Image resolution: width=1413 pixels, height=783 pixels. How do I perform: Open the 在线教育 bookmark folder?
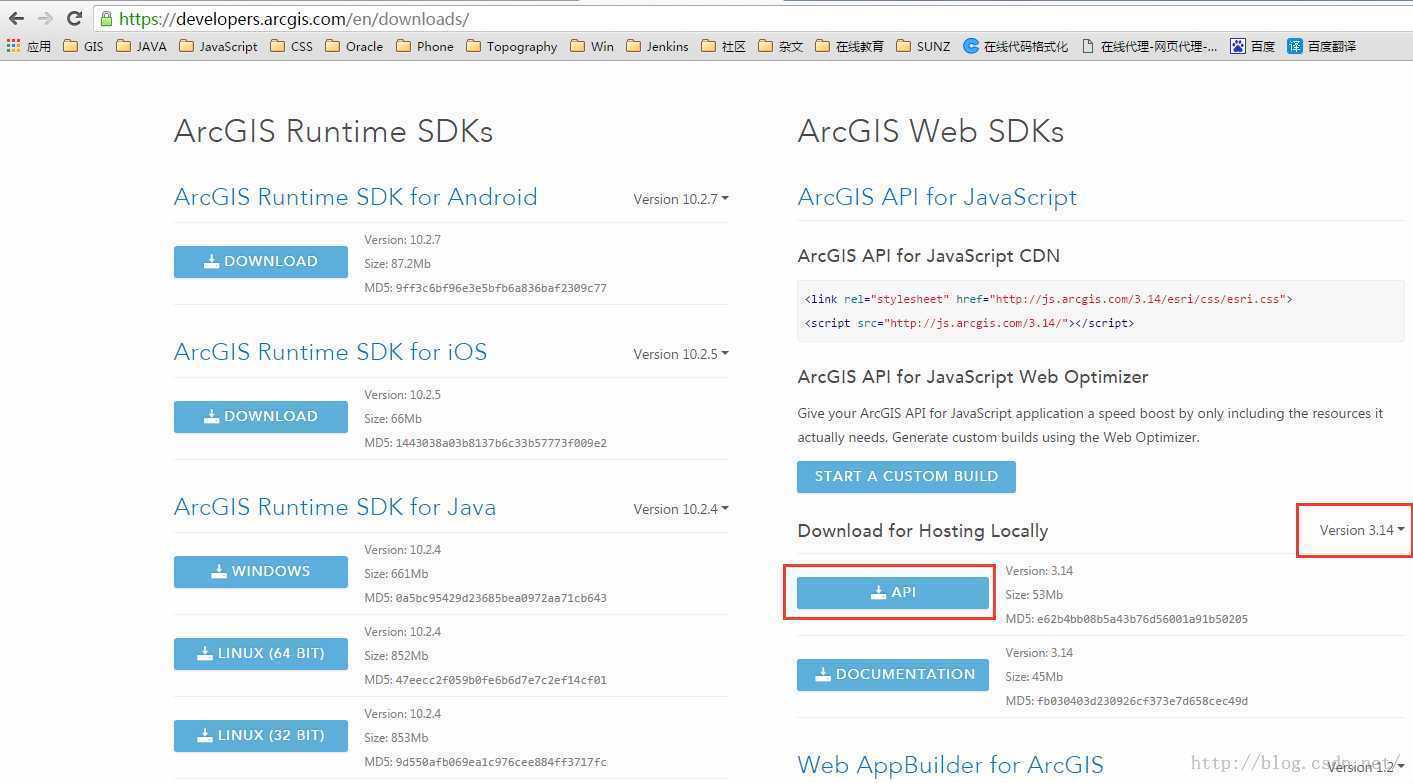pos(850,46)
